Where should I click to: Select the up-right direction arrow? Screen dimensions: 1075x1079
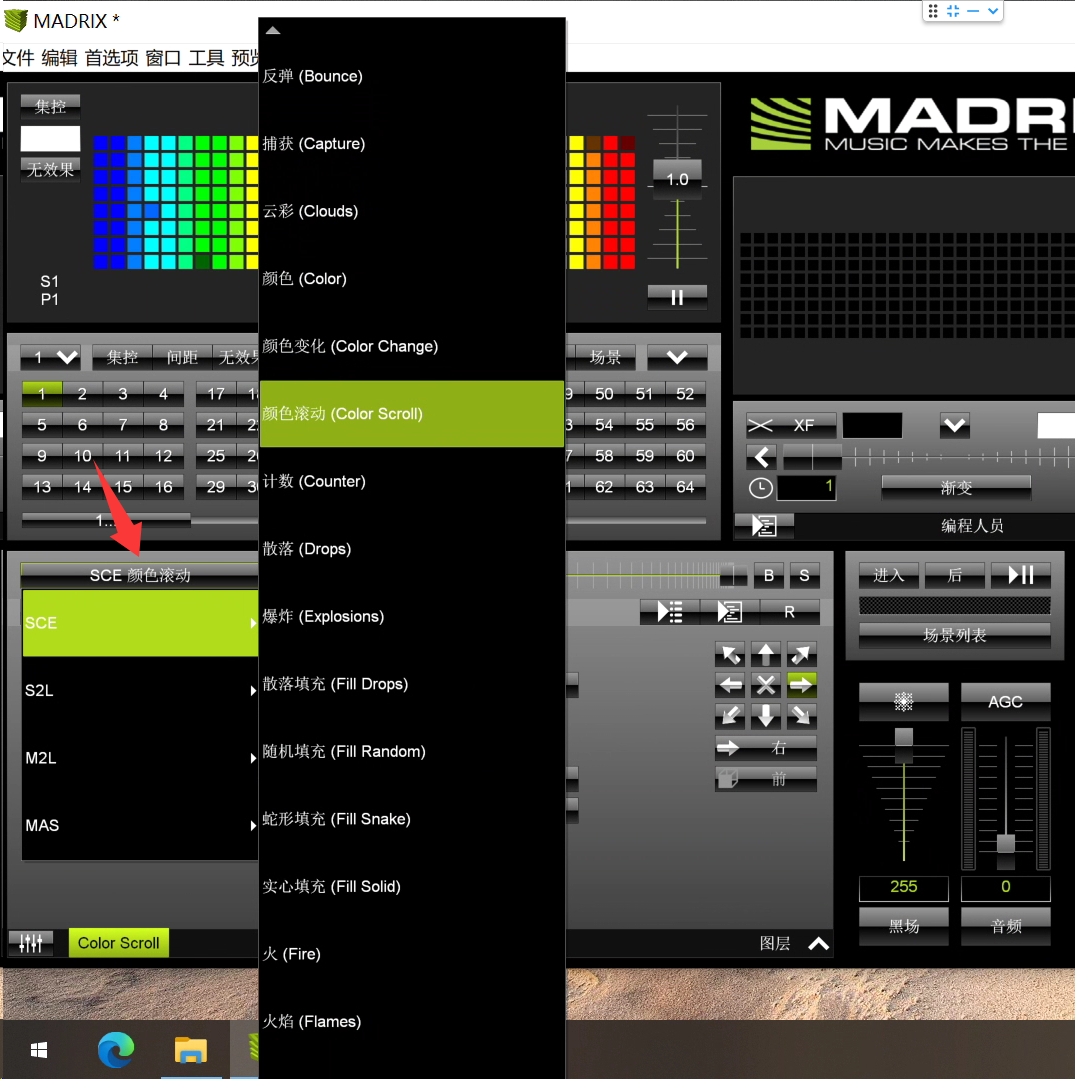(801, 654)
